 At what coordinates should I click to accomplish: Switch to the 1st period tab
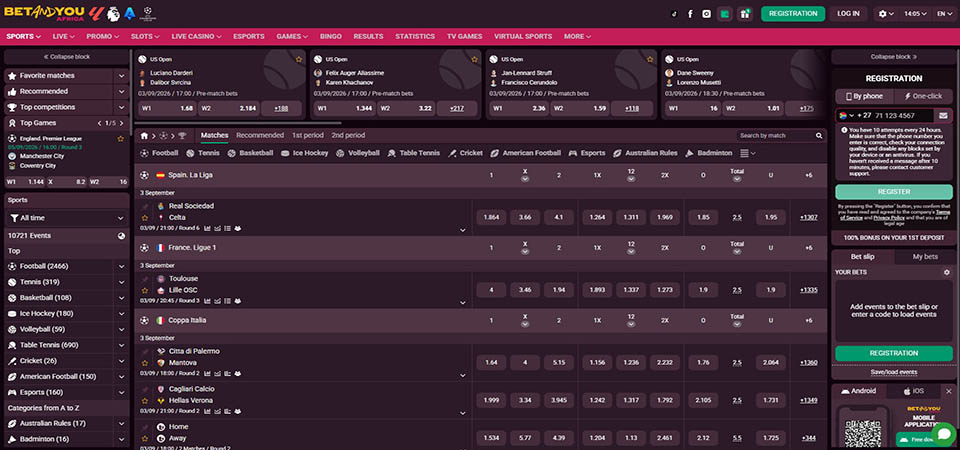click(x=307, y=135)
